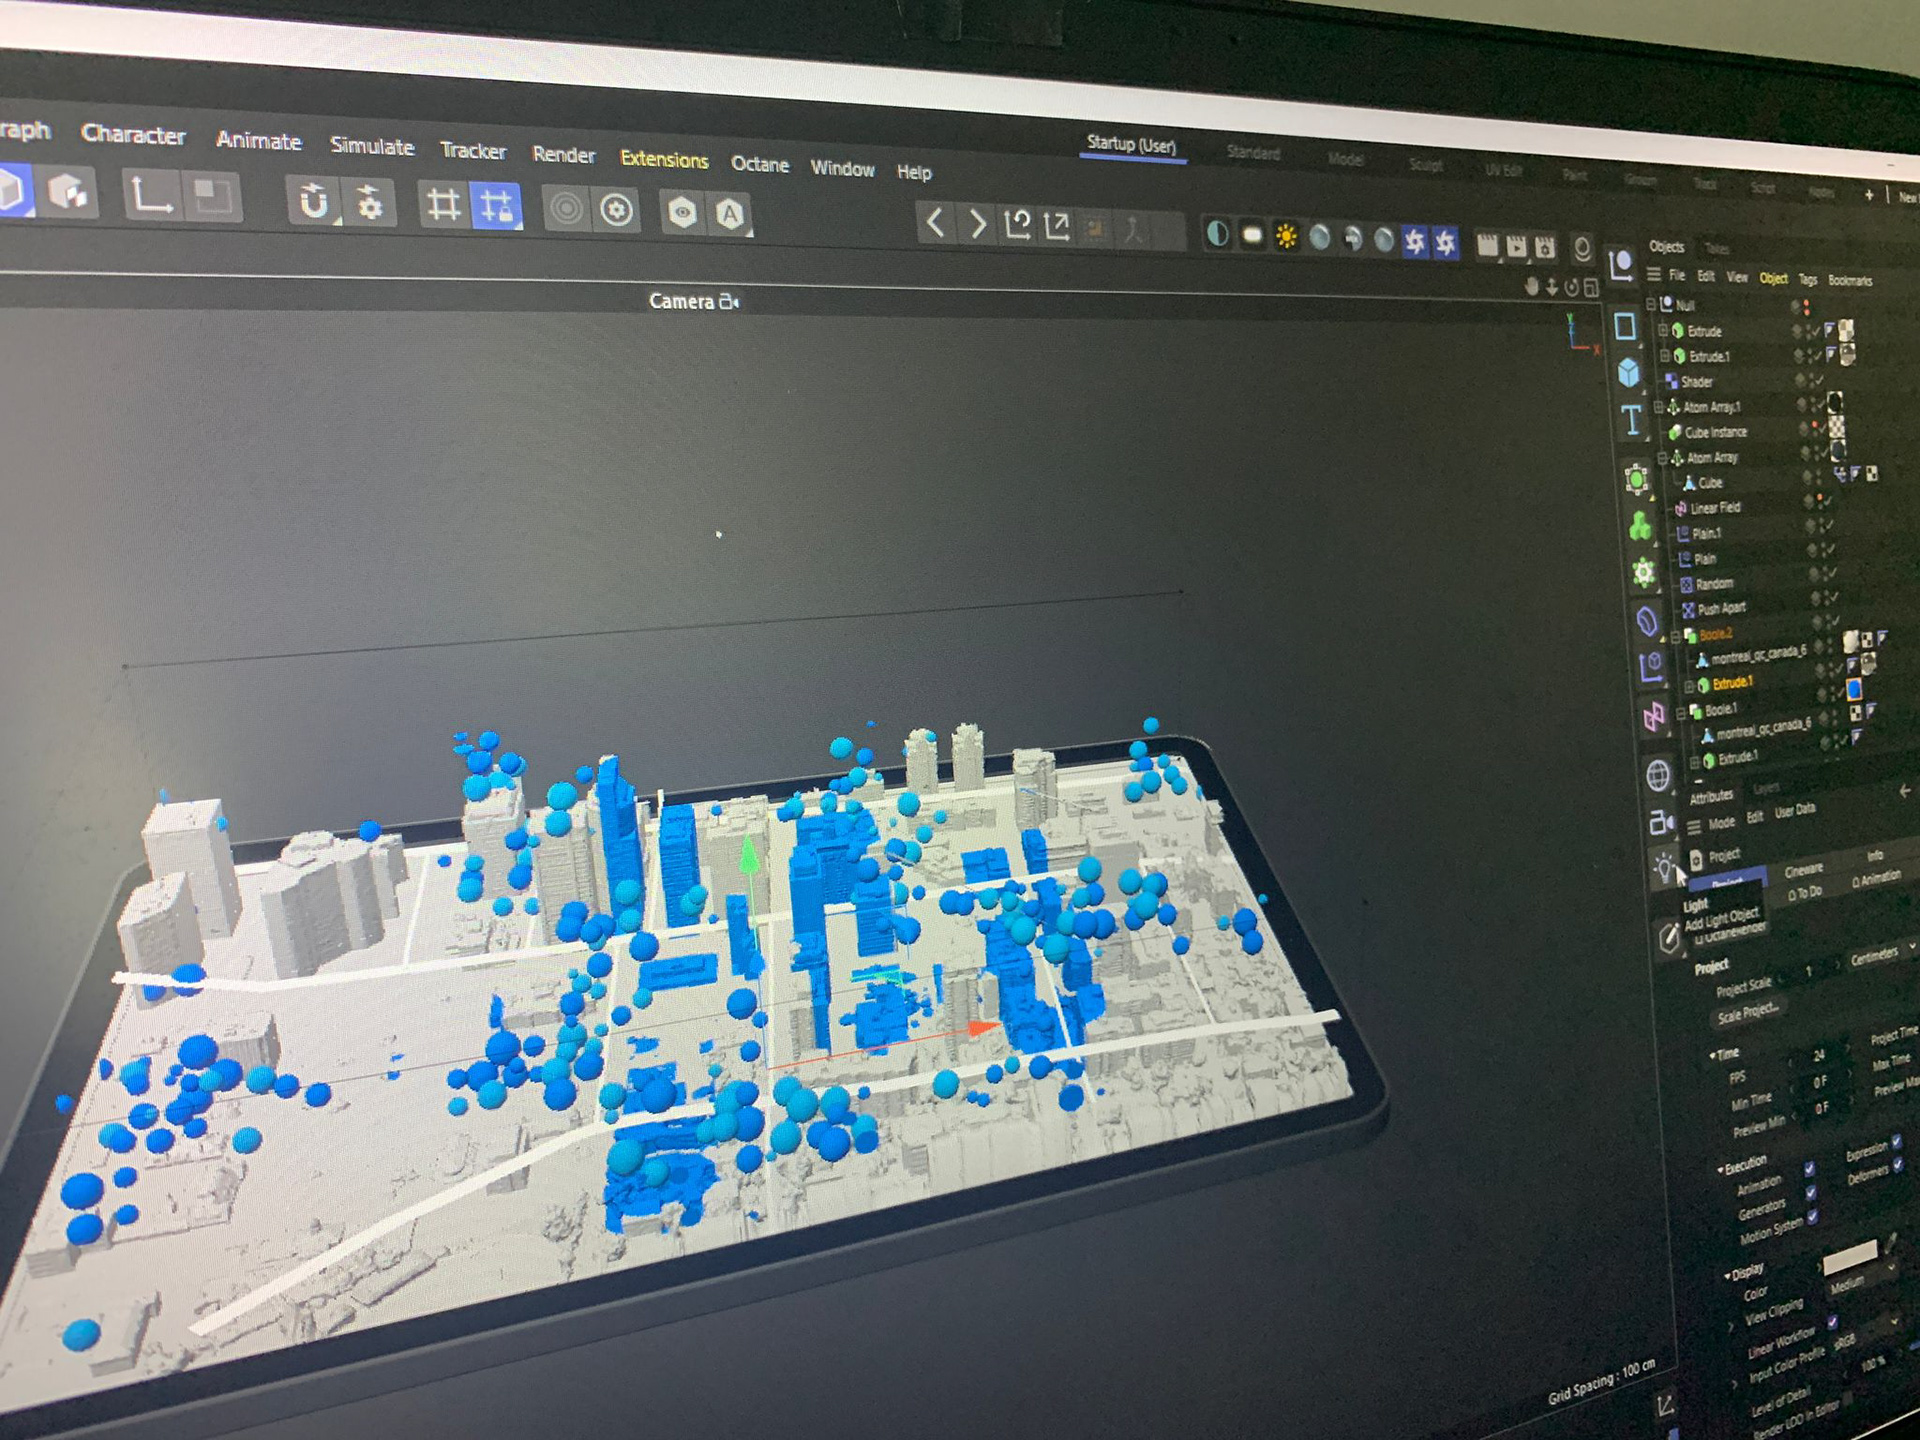Add Light Object from side palette
This screenshot has width=1920, height=1440.
pyautogui.click(x=1664, y=867)
